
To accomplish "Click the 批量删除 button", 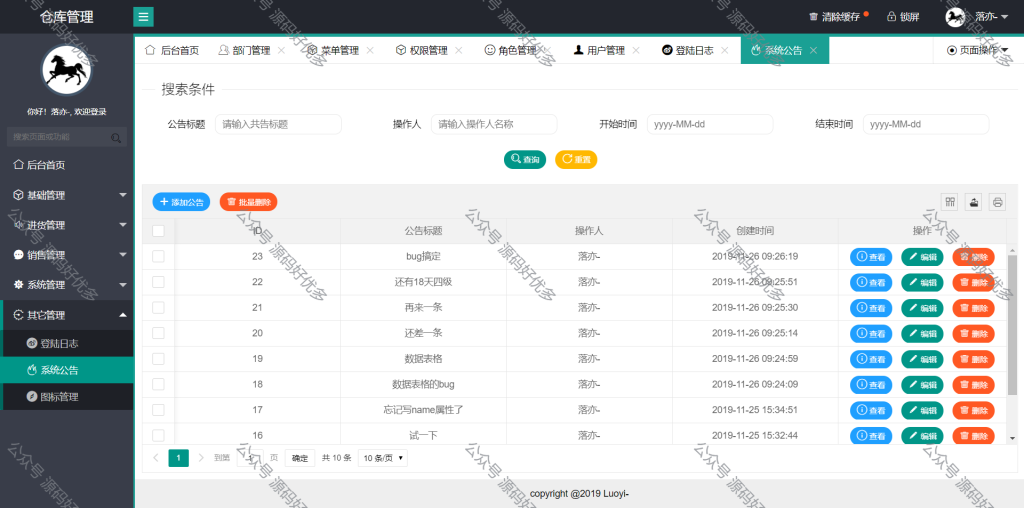I will [249, 202].
